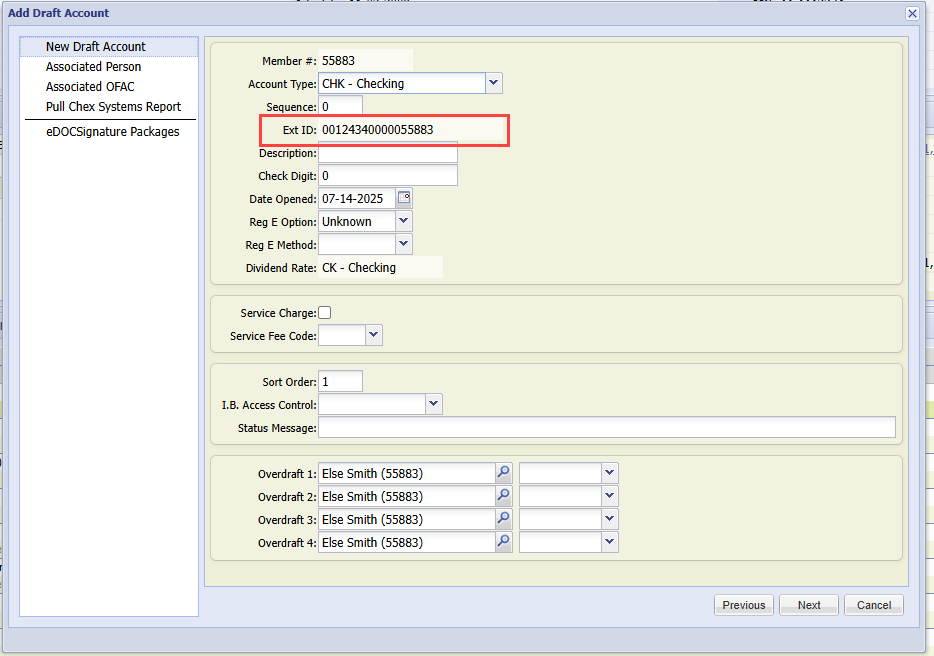Open the Pull Chex Systems Report section

pos(112,106)
